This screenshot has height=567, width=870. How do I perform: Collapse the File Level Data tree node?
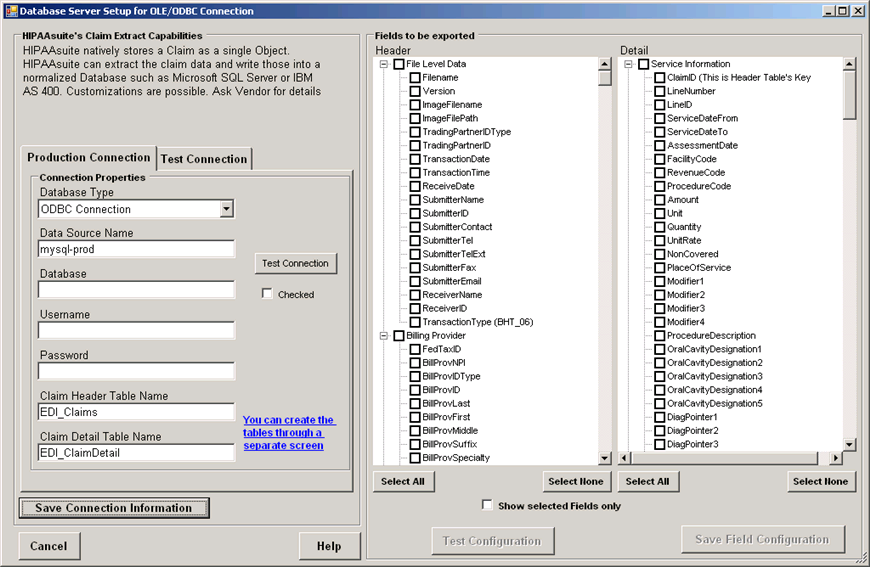(383, 64)
